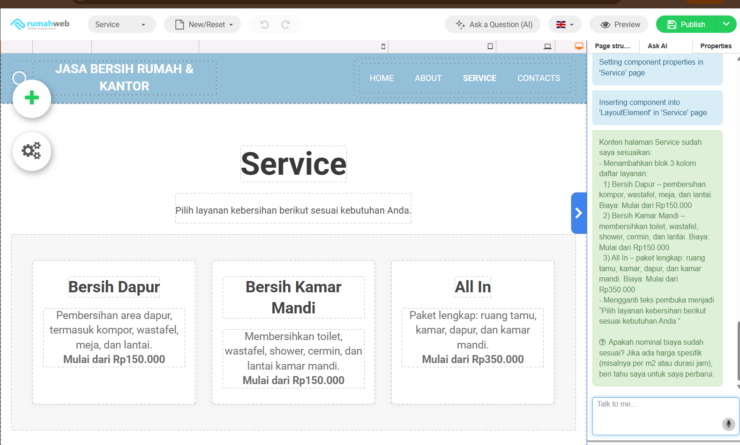Viewport: 740px width, 445px height.
Task: Collapse the right side panel arrow
Action: (x=578, y=213)
